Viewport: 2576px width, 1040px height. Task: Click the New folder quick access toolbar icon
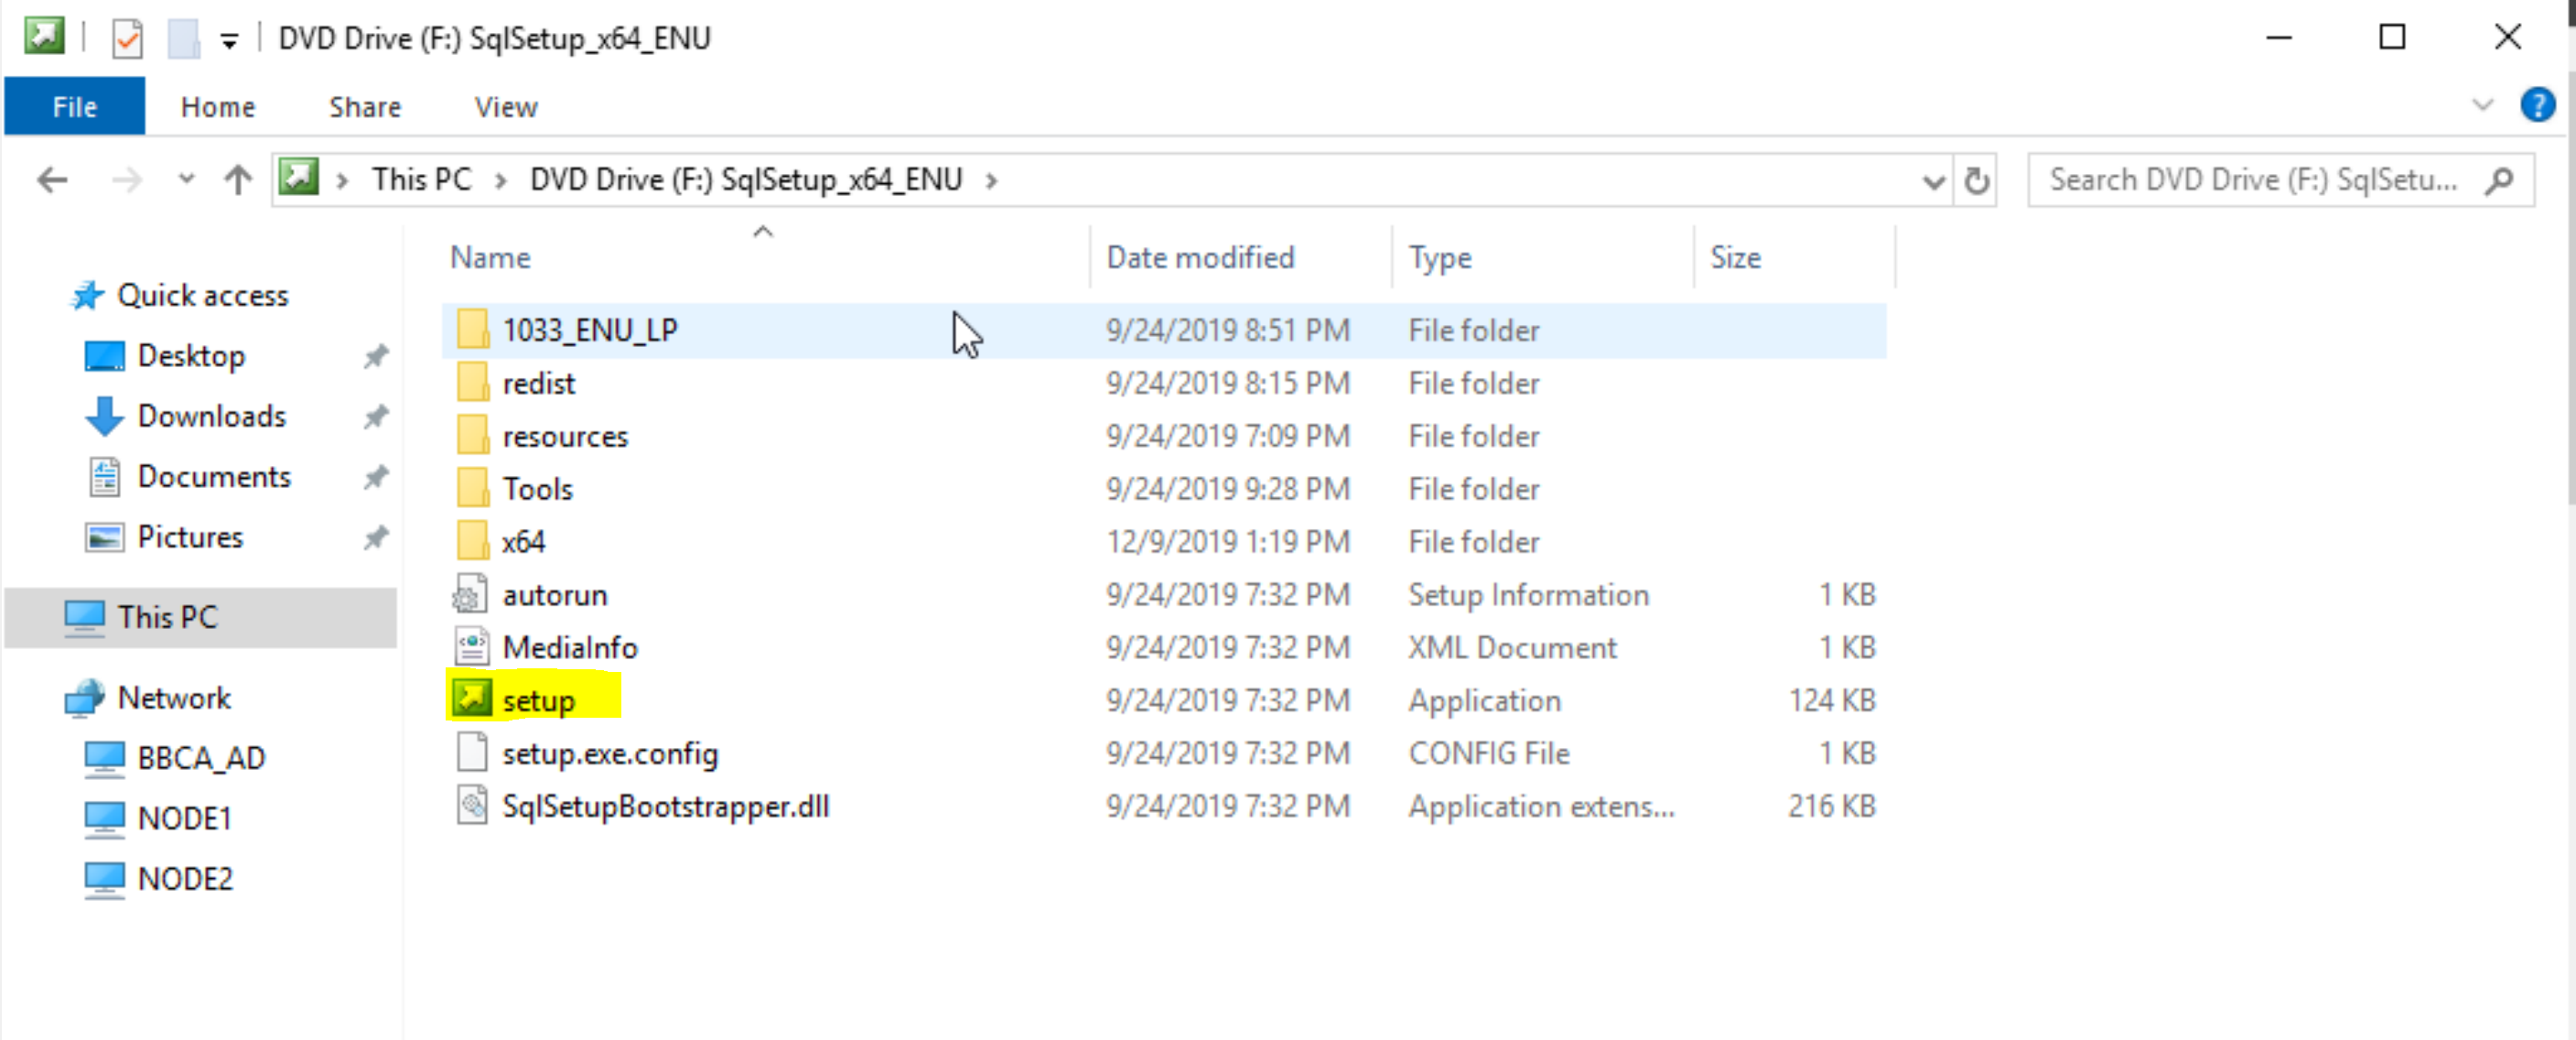point(183,39)
